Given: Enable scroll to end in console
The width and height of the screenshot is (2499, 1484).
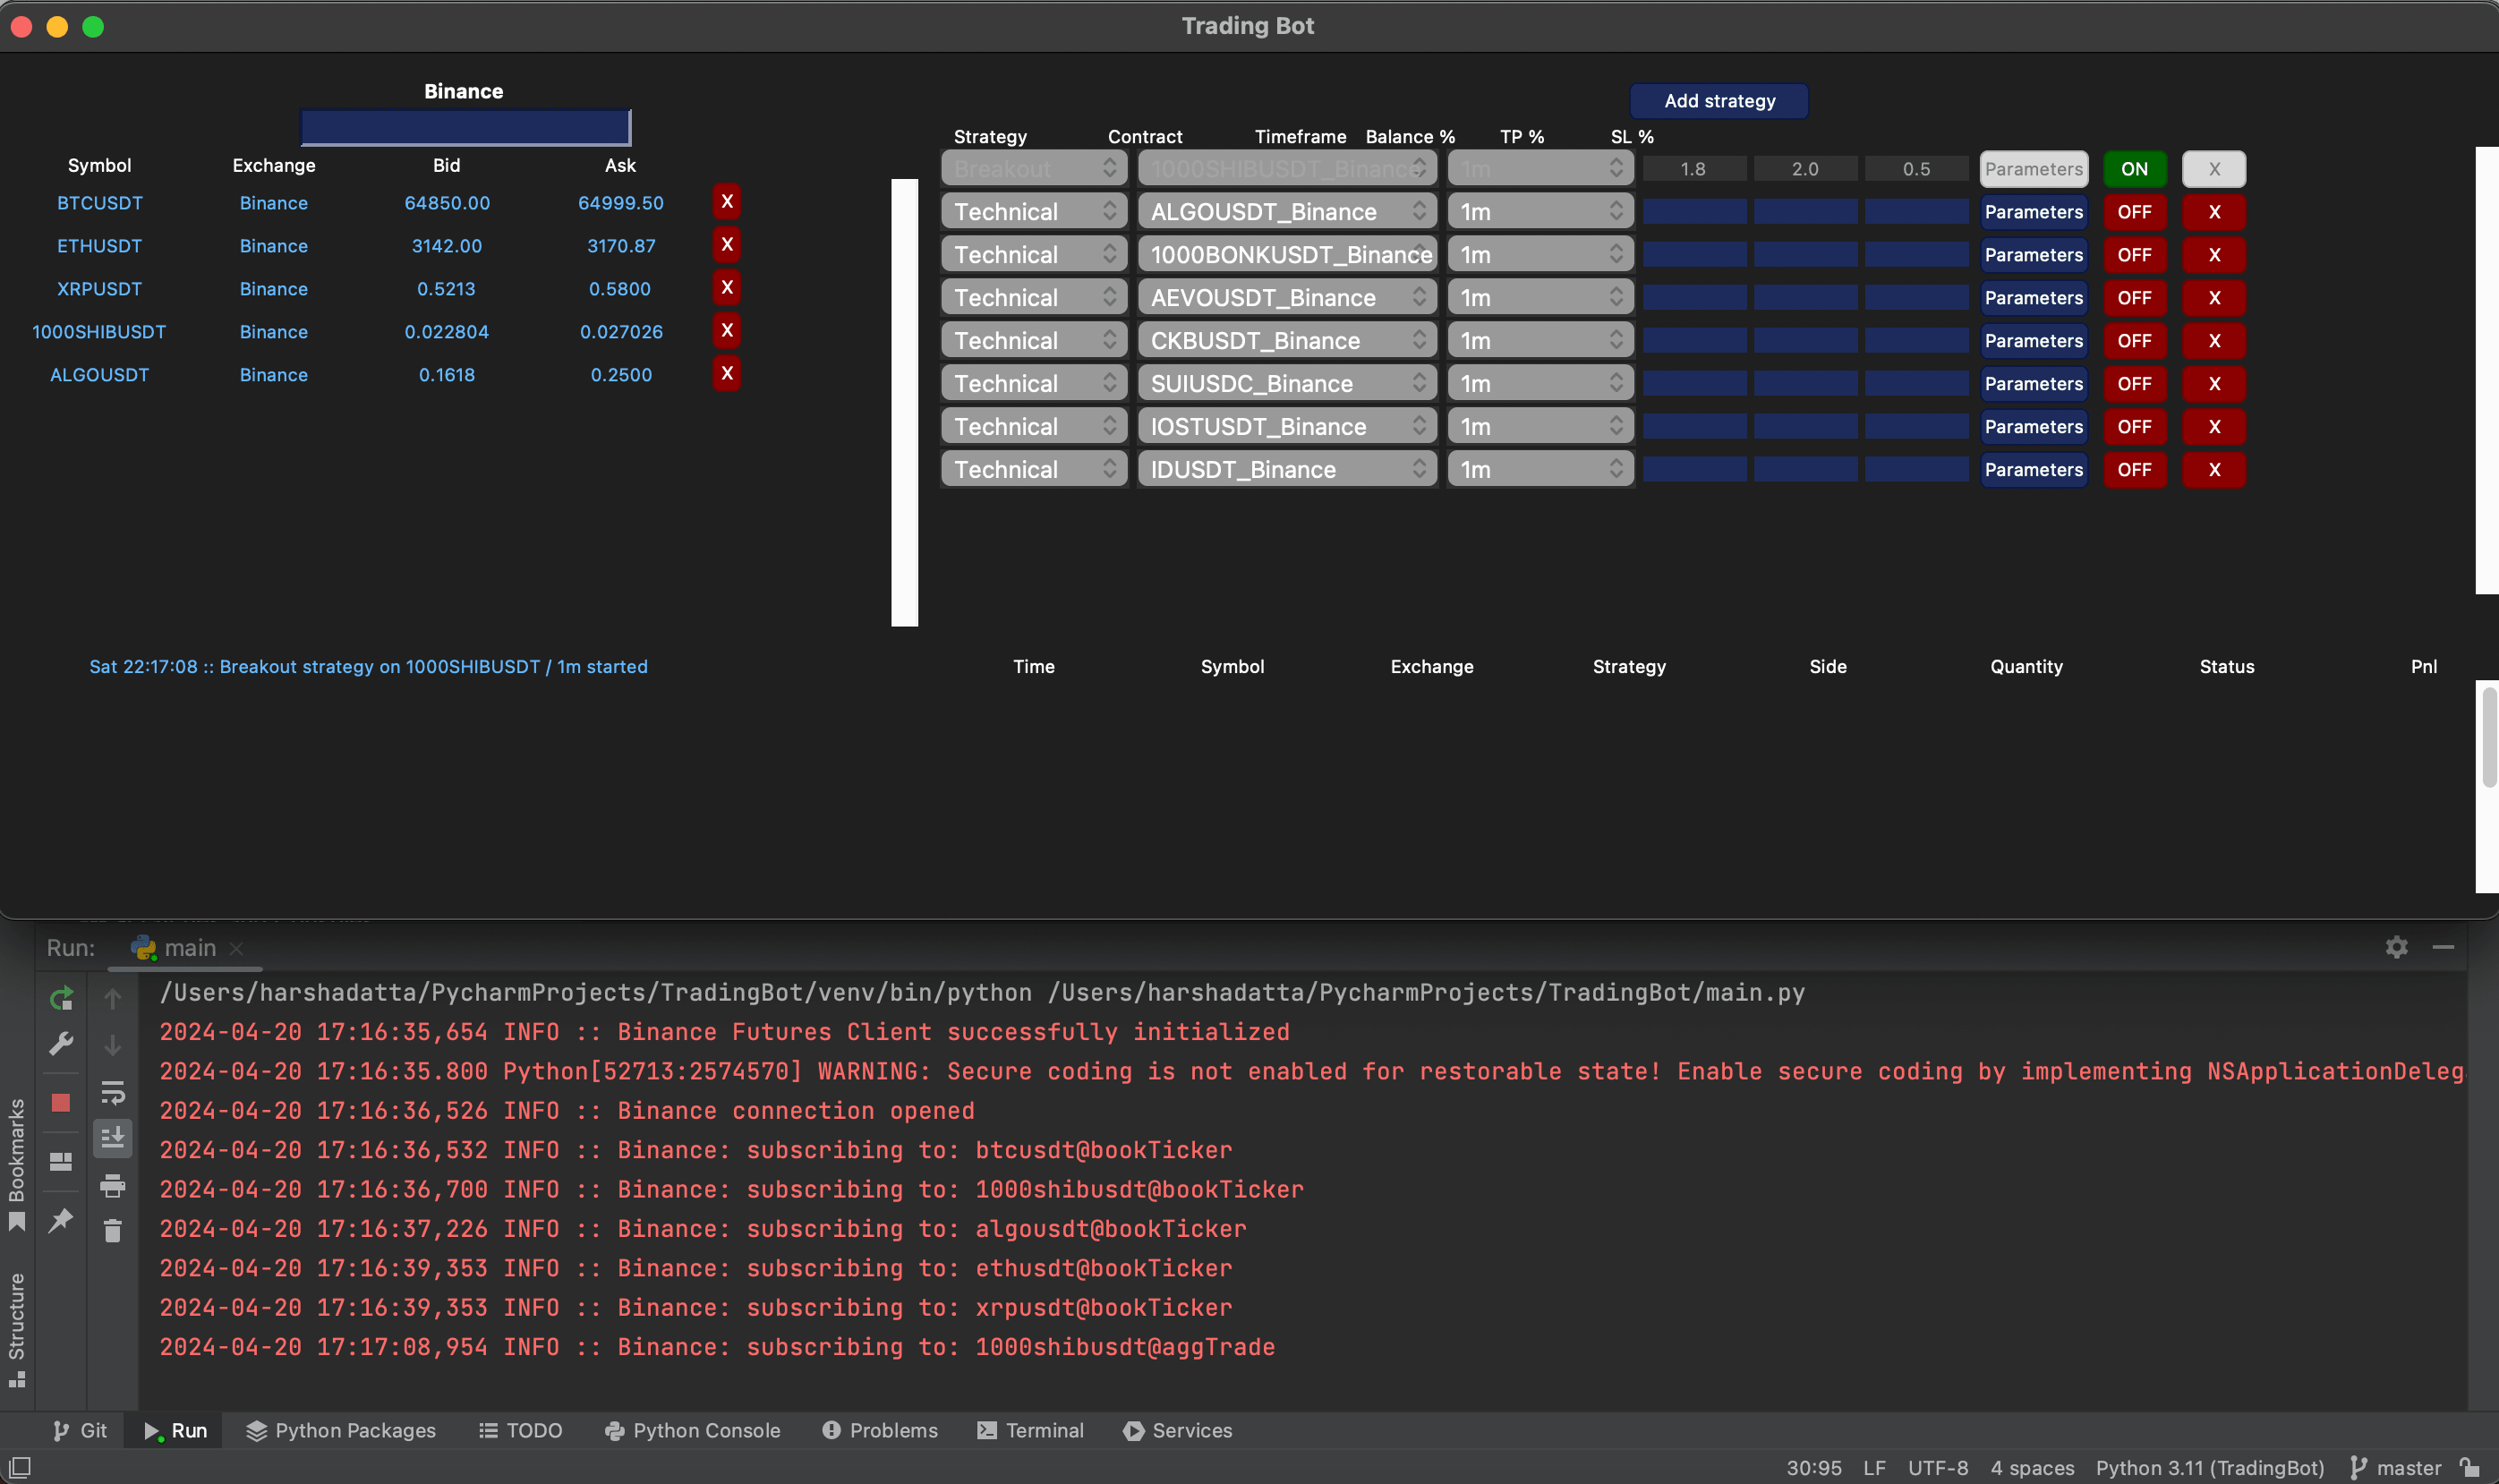Looking at the screenshot, I should [x=113, y=1137].
